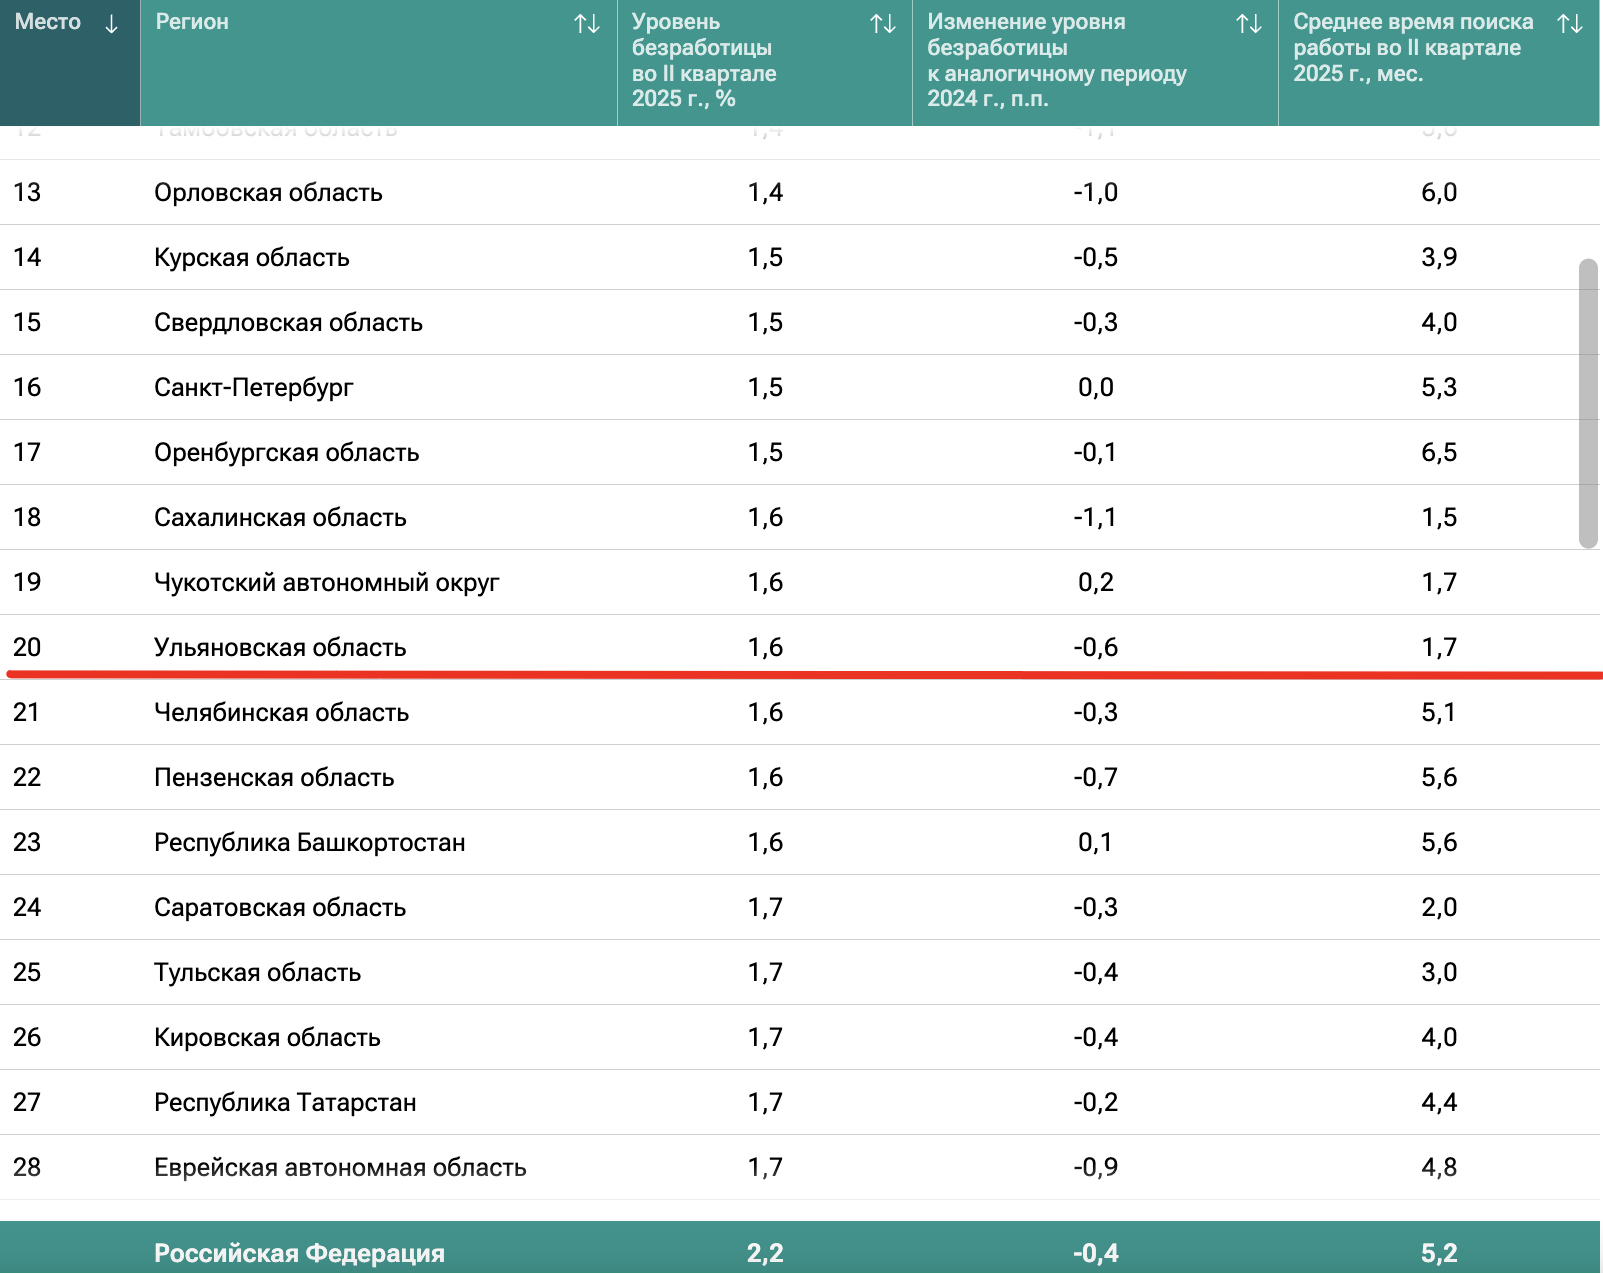1603x1274 pixels.
Task: Sort by Среднее время поиска работы icon
Action: [x=1570, y=24]
